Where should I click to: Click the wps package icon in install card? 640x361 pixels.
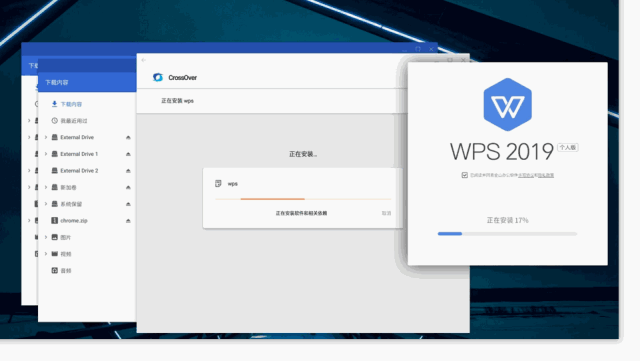tap(218, 184)
